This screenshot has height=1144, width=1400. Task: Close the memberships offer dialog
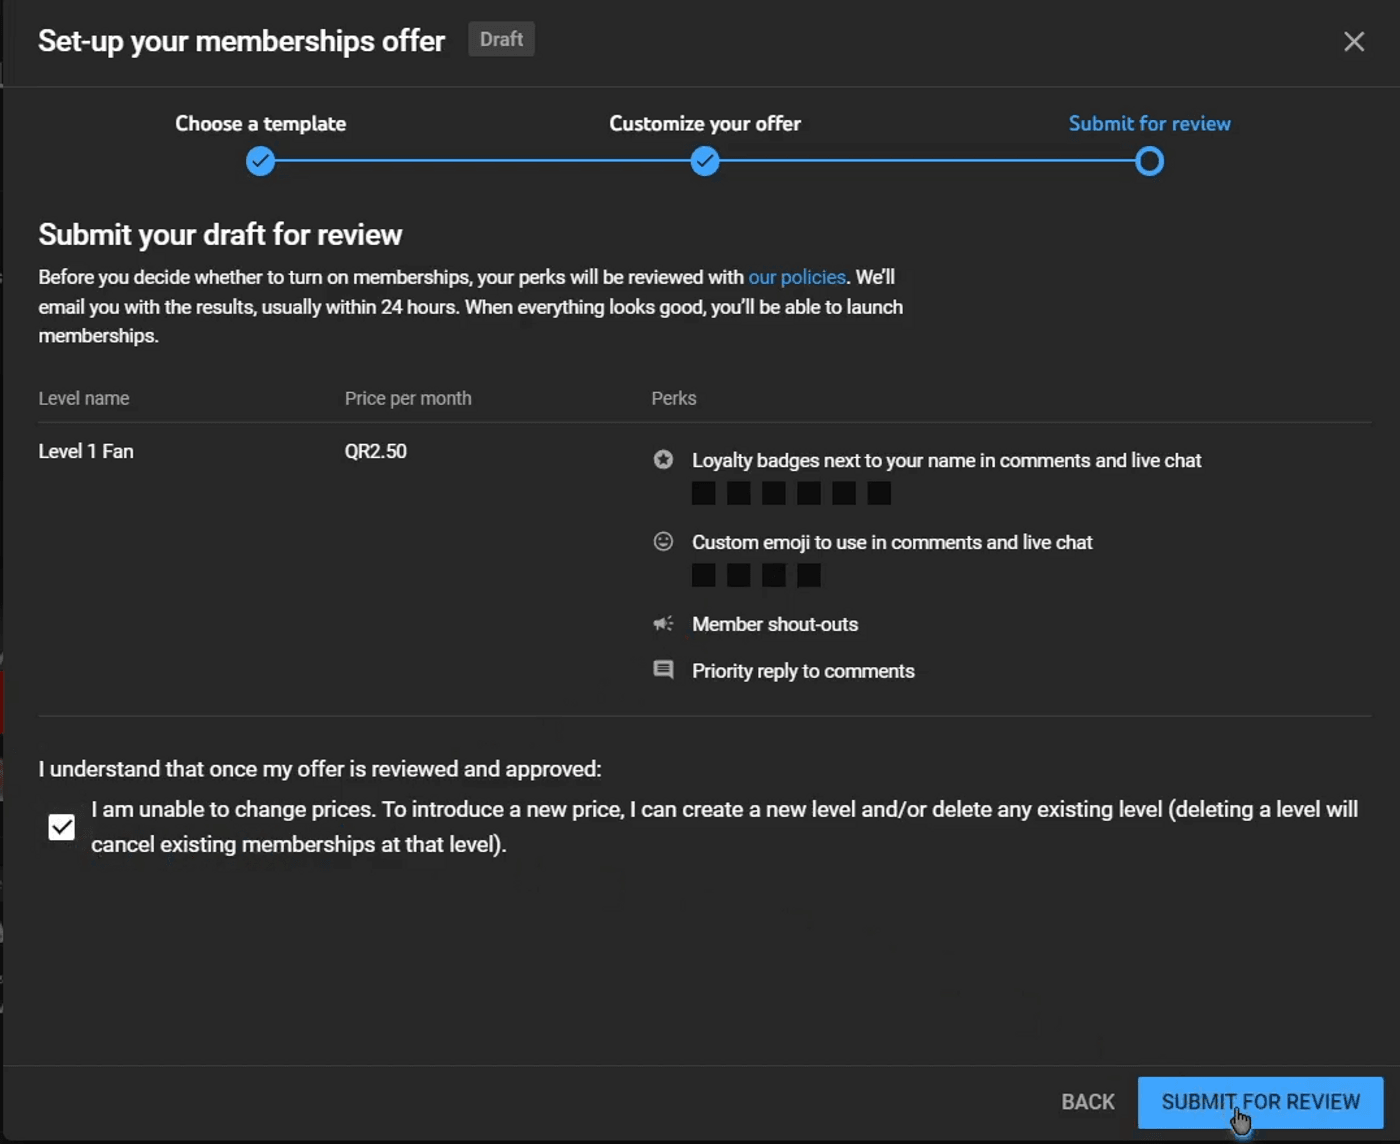tap(1354, 41)
